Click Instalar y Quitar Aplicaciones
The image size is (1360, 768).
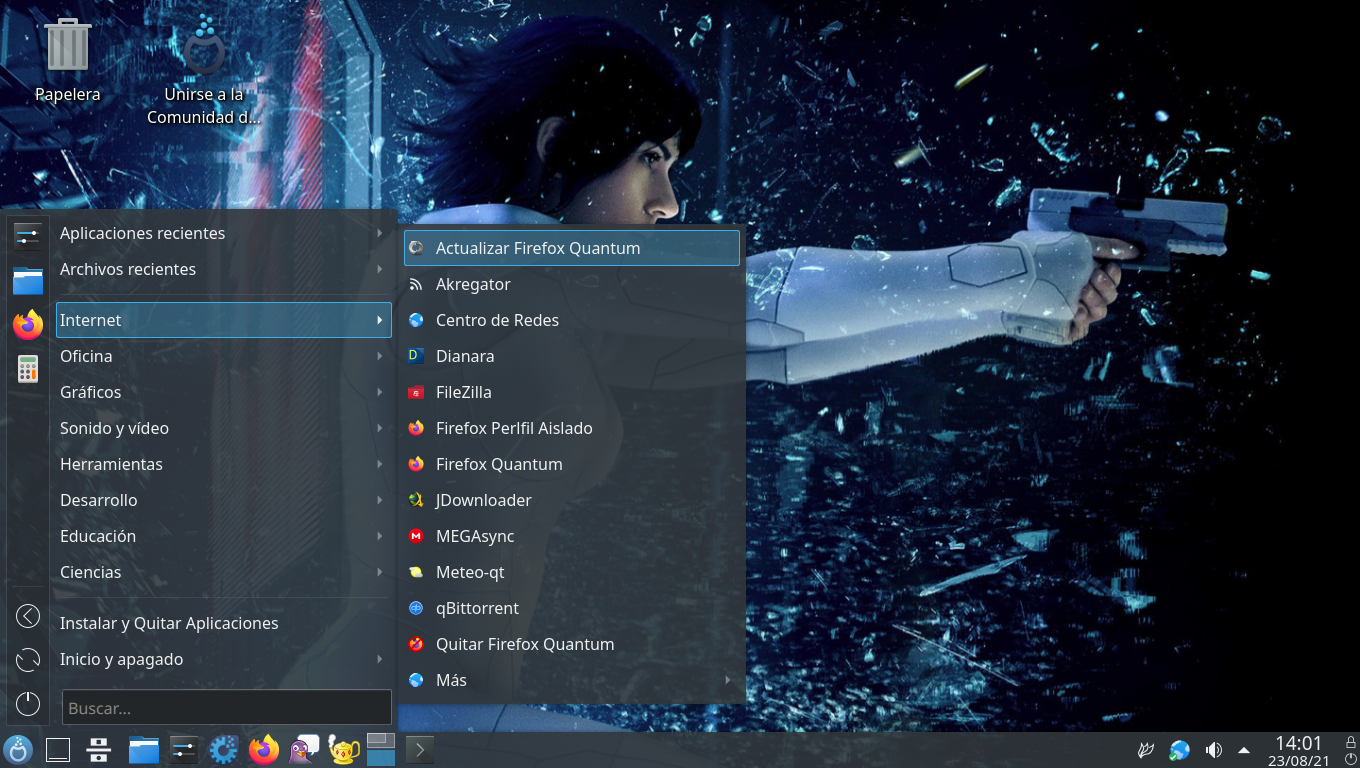[169, 623]
